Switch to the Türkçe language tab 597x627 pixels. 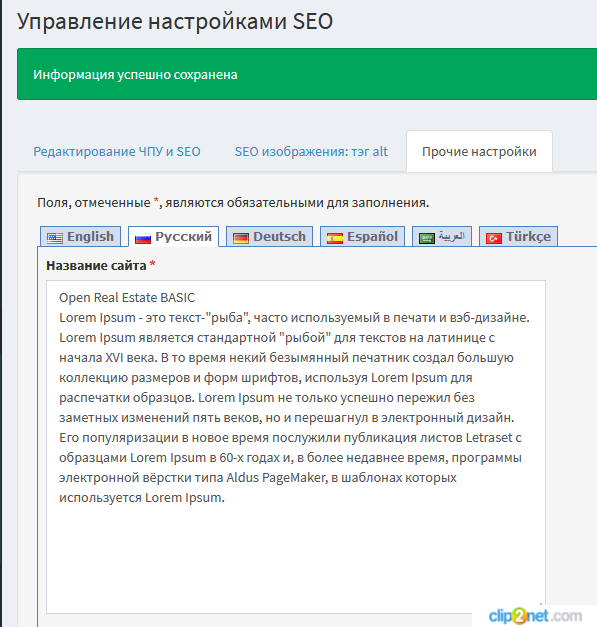tap(518, 237)
